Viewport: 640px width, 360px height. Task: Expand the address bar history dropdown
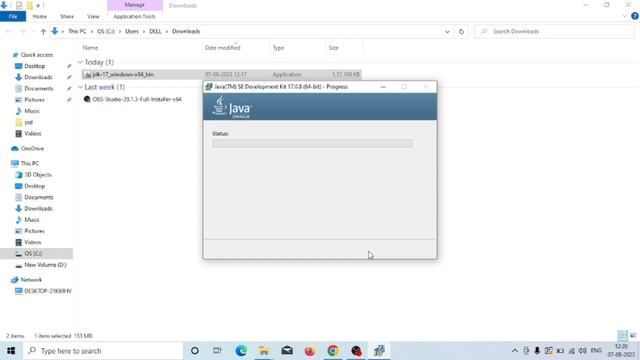(447, 31)
